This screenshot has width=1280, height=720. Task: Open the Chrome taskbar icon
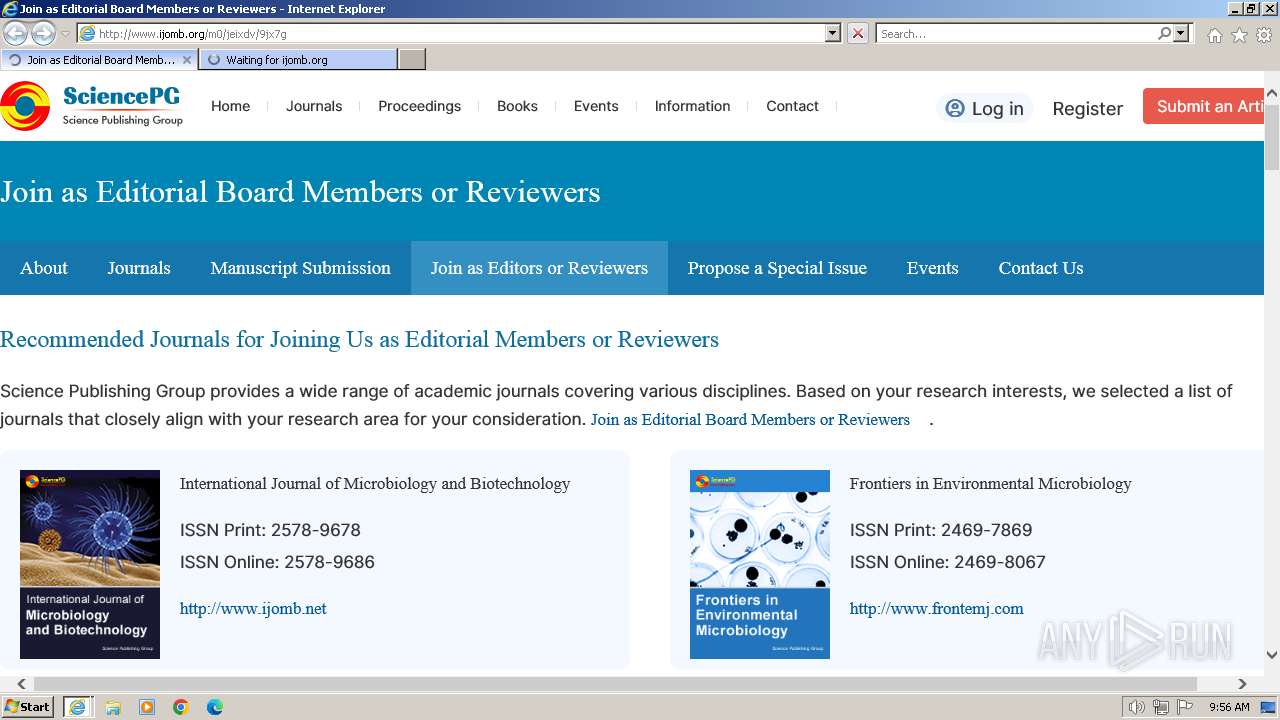181,707
